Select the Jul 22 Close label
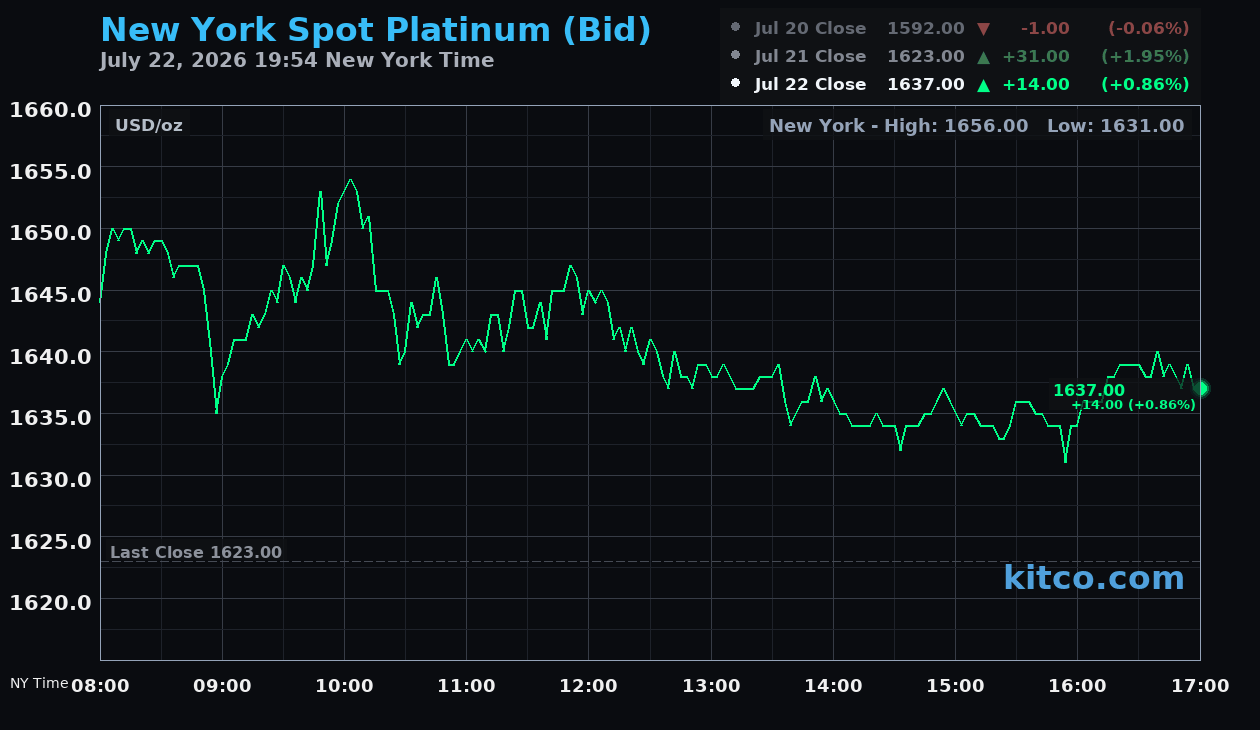The width and height of the screenshot is (1260, 730). point(811,84)
